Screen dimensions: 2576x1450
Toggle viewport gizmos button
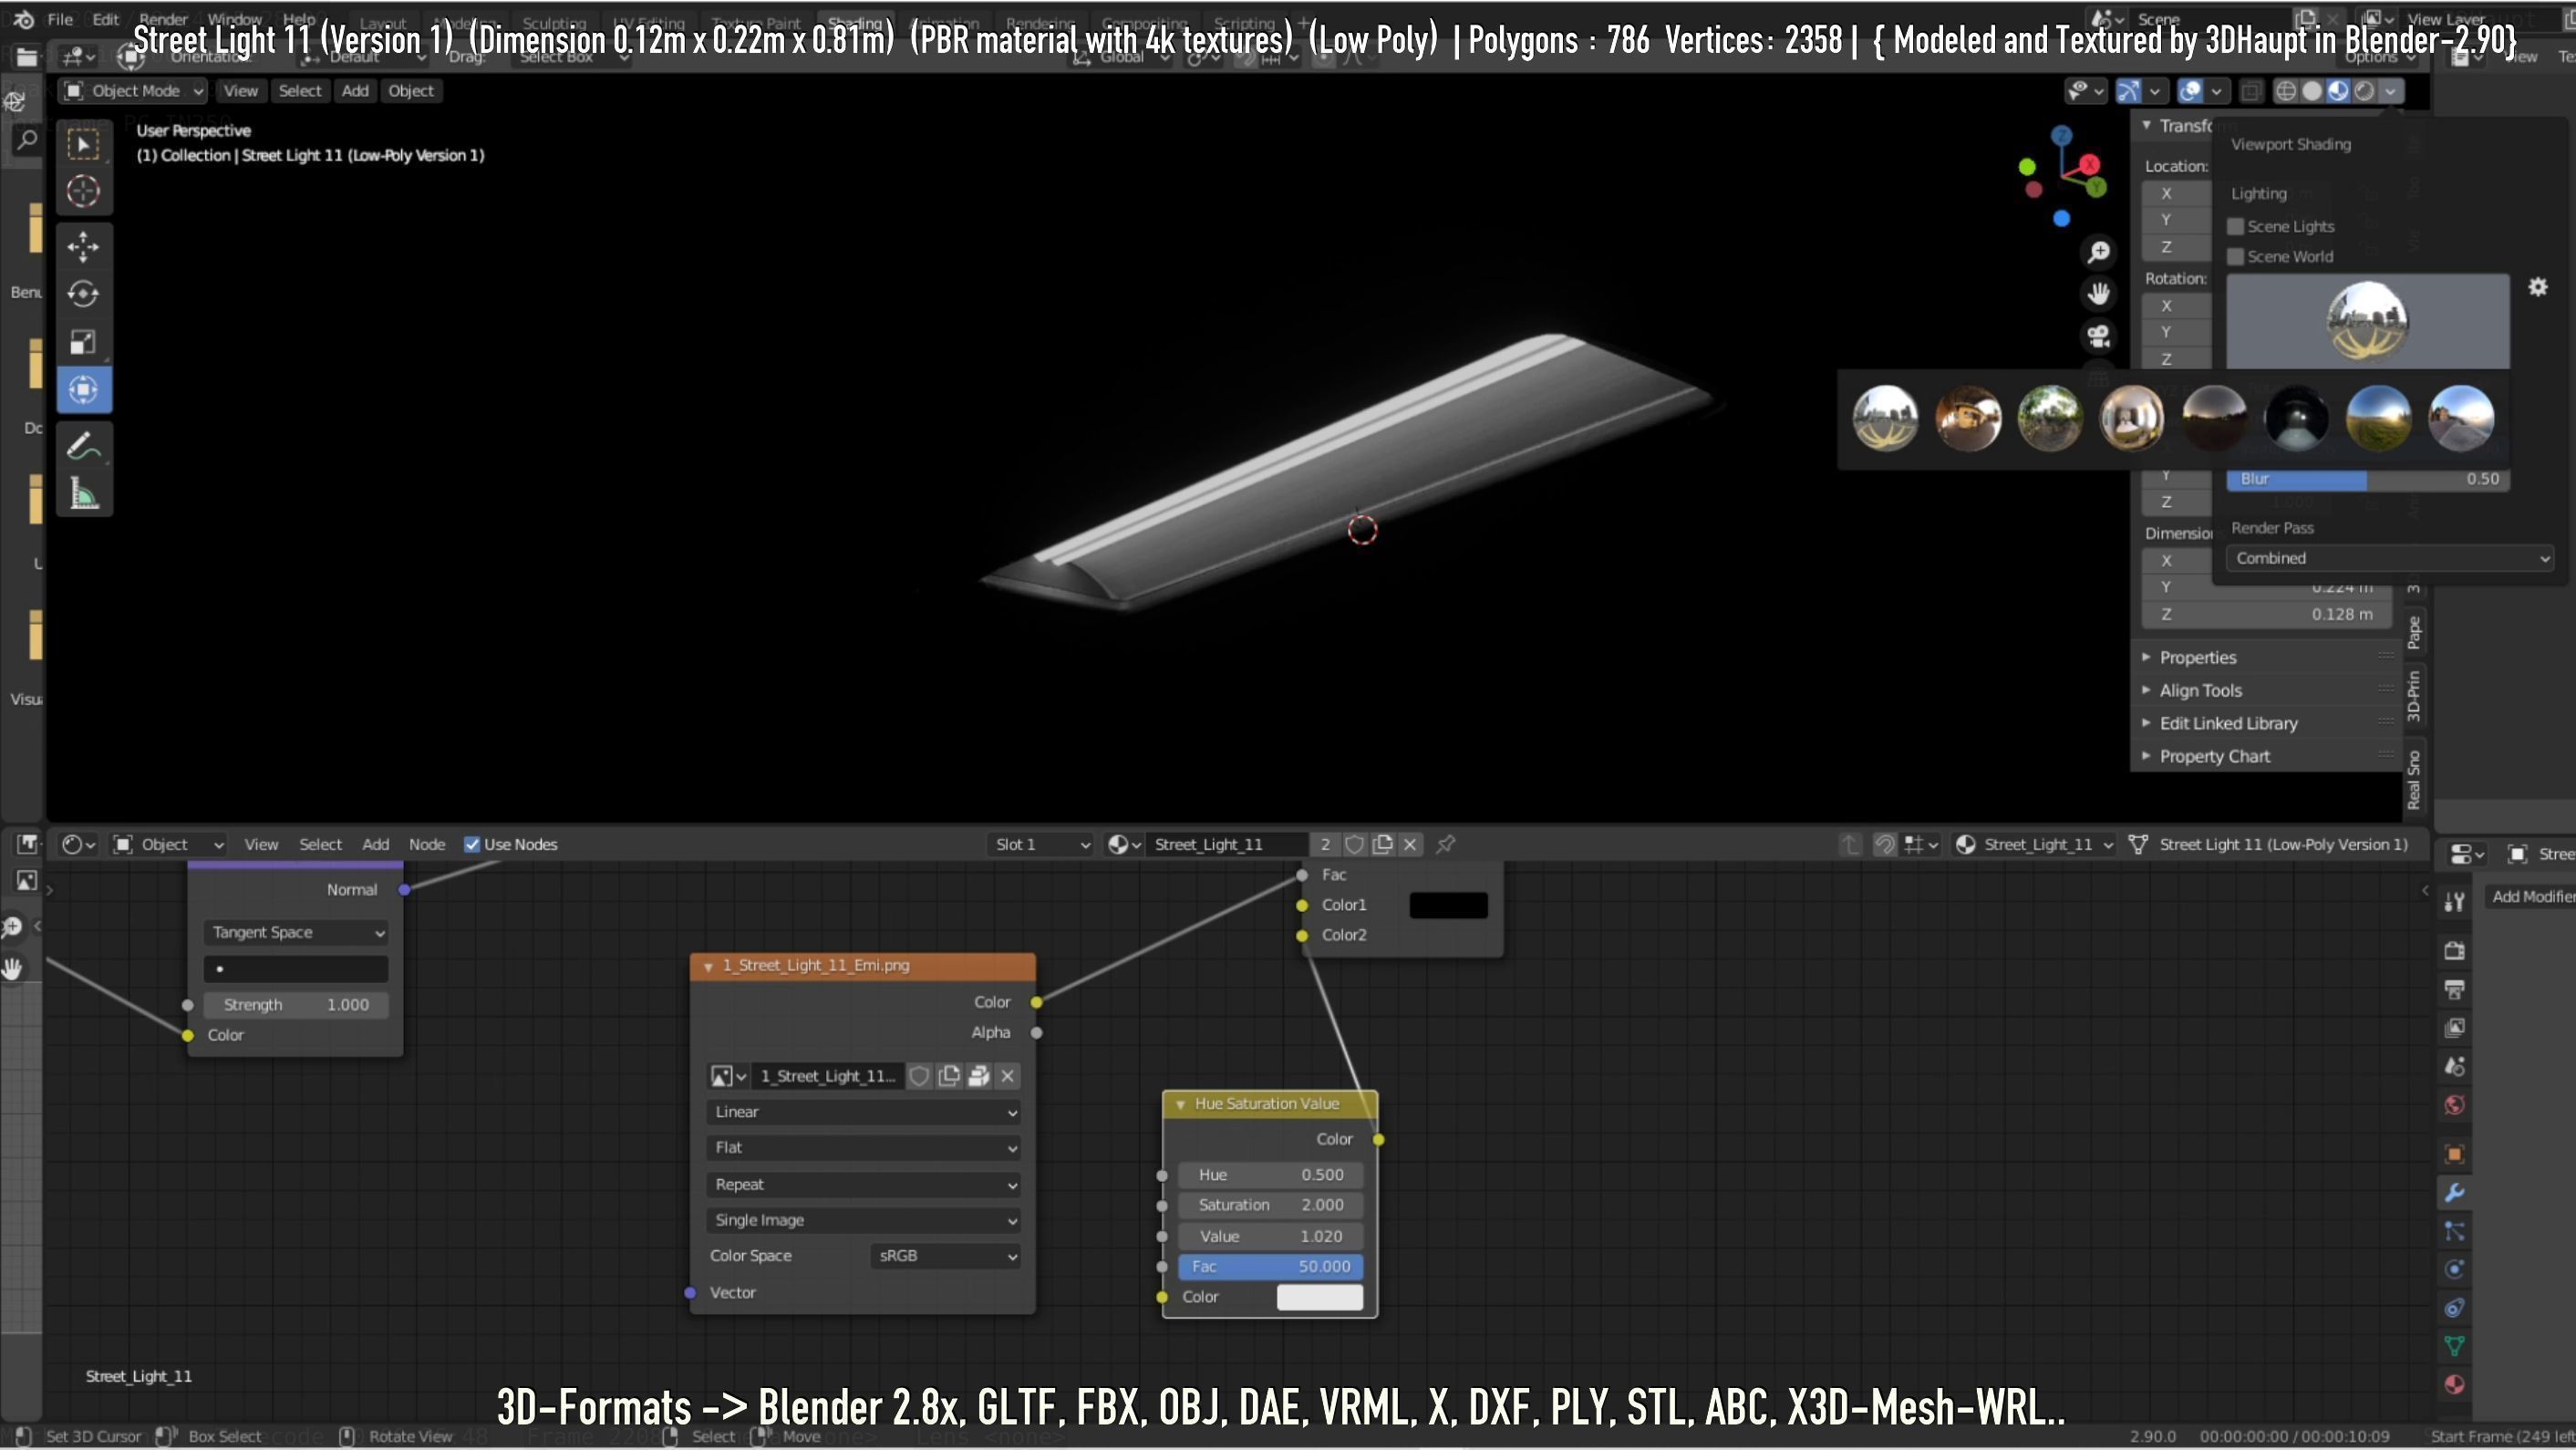coord(2128,91)
